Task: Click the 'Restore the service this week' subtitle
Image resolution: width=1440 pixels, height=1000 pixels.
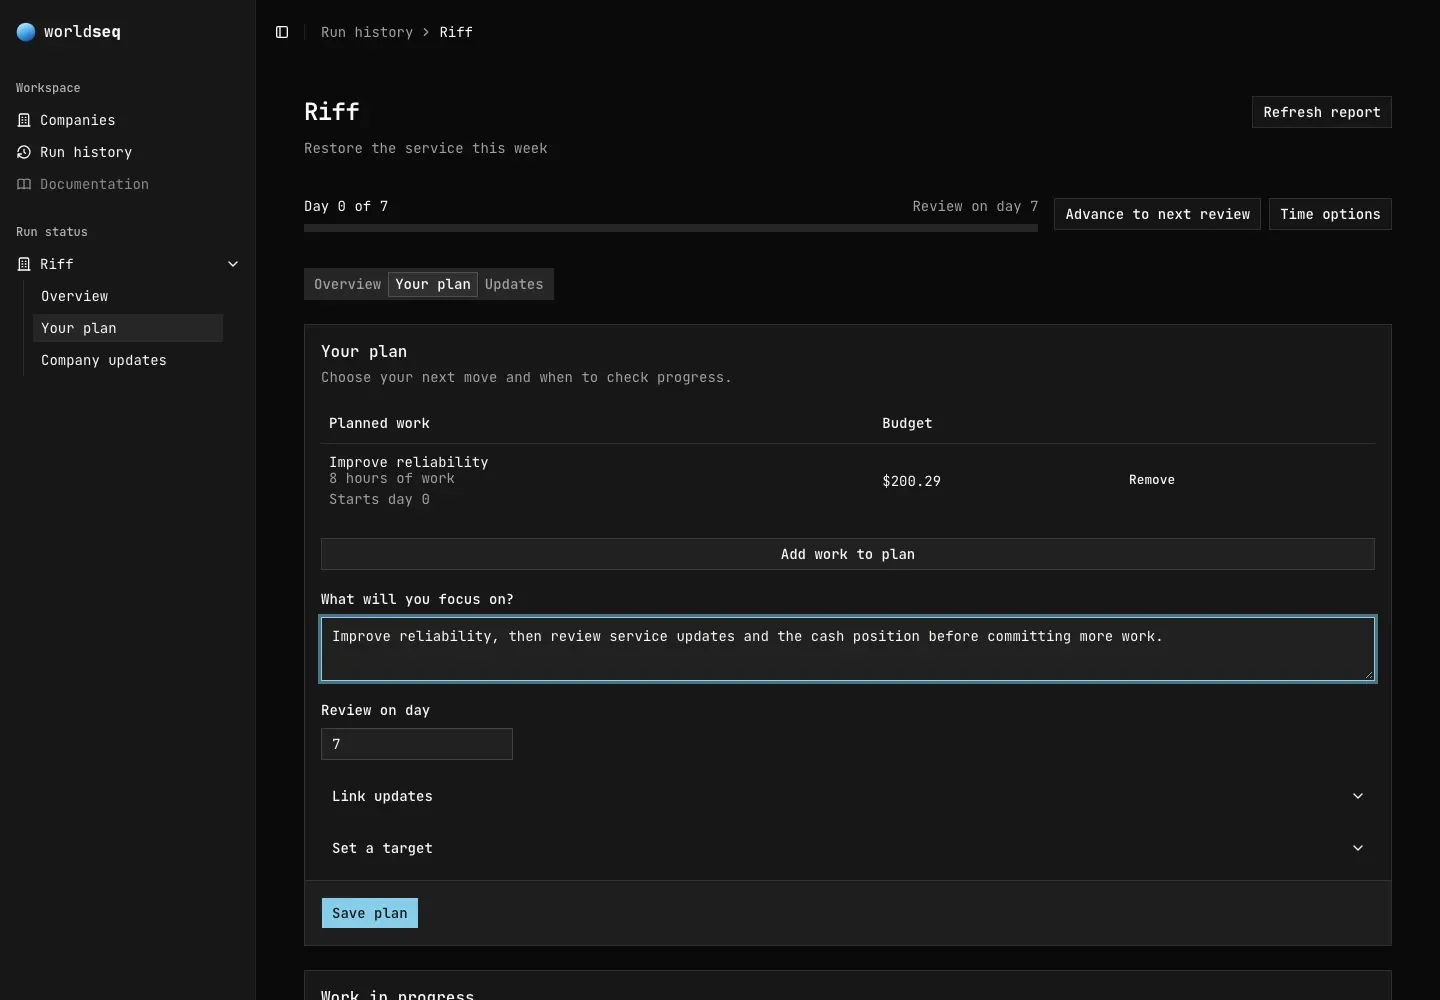Action: pyautogui.click(x=426, y=148)
